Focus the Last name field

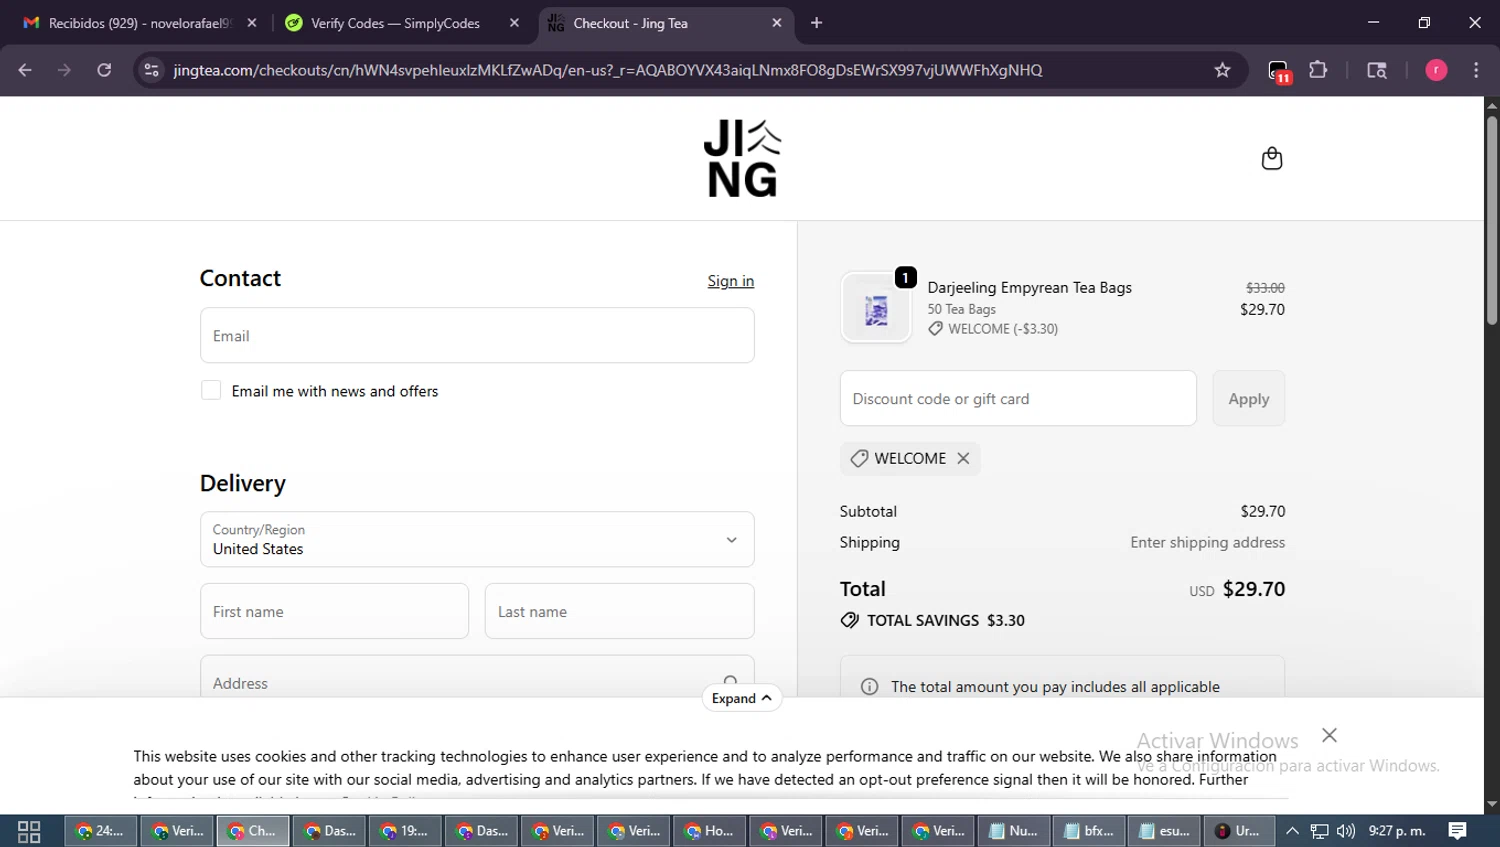pyautogui.click(x=619, y=611)
